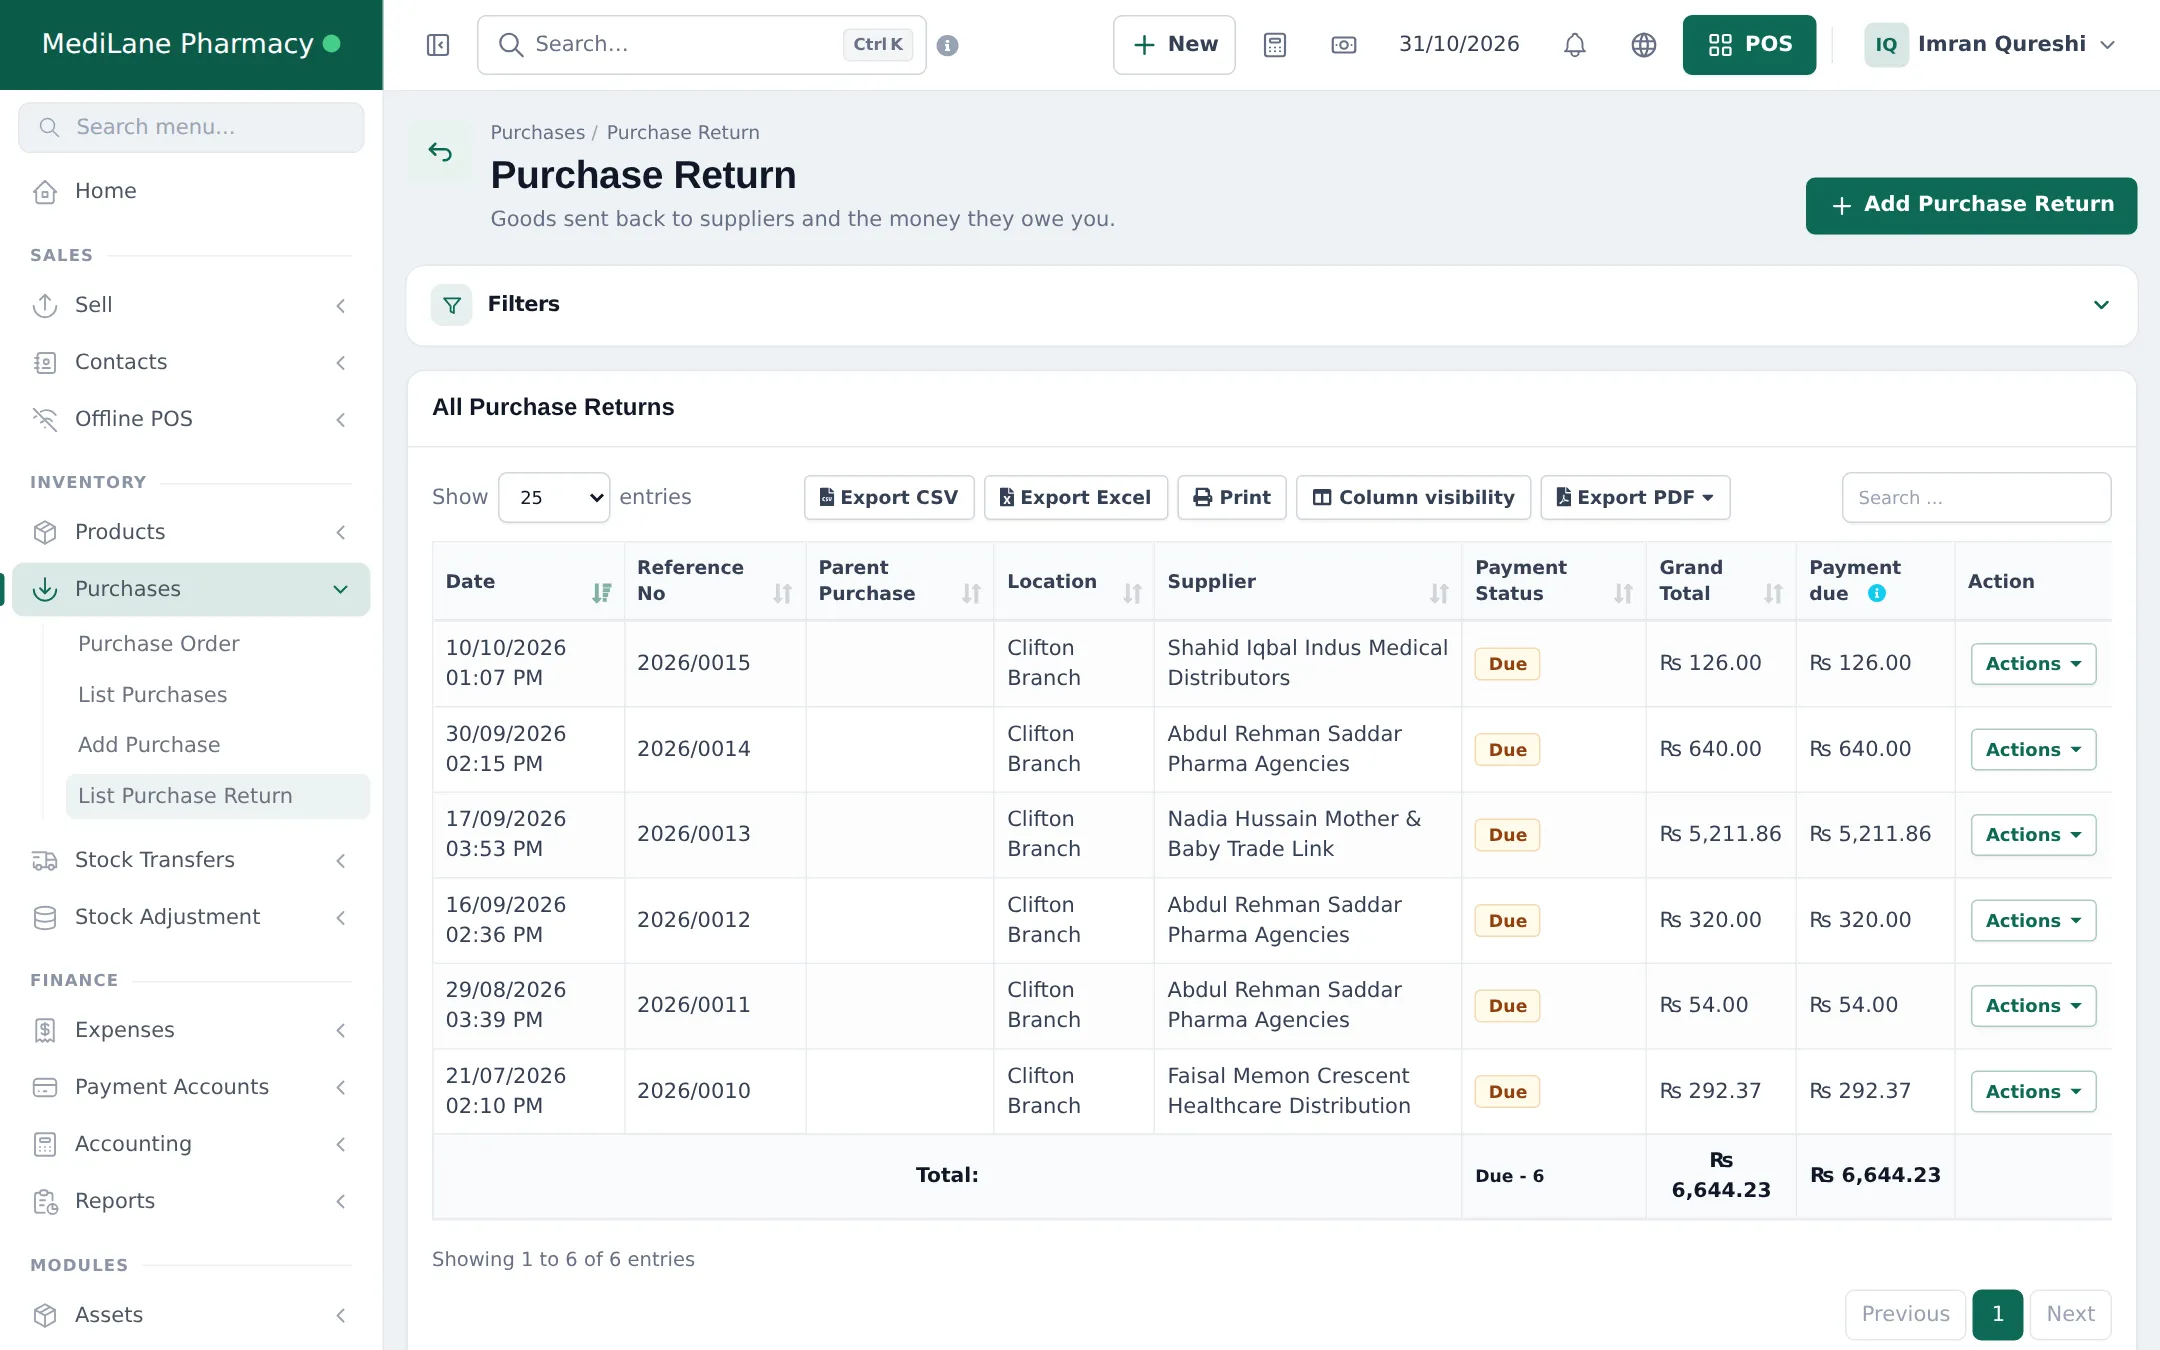Click the Payment due info icon

[x=1877, y=593]
